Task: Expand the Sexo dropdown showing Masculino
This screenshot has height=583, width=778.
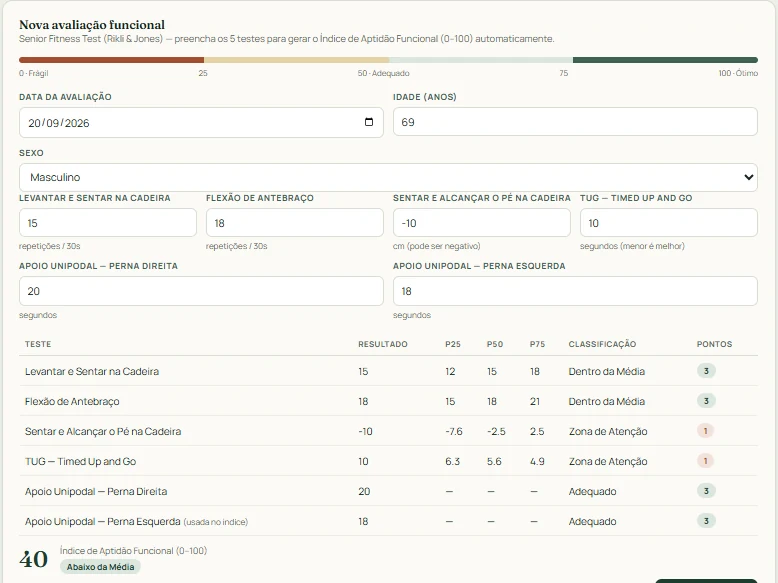Action: coord(388,177)
